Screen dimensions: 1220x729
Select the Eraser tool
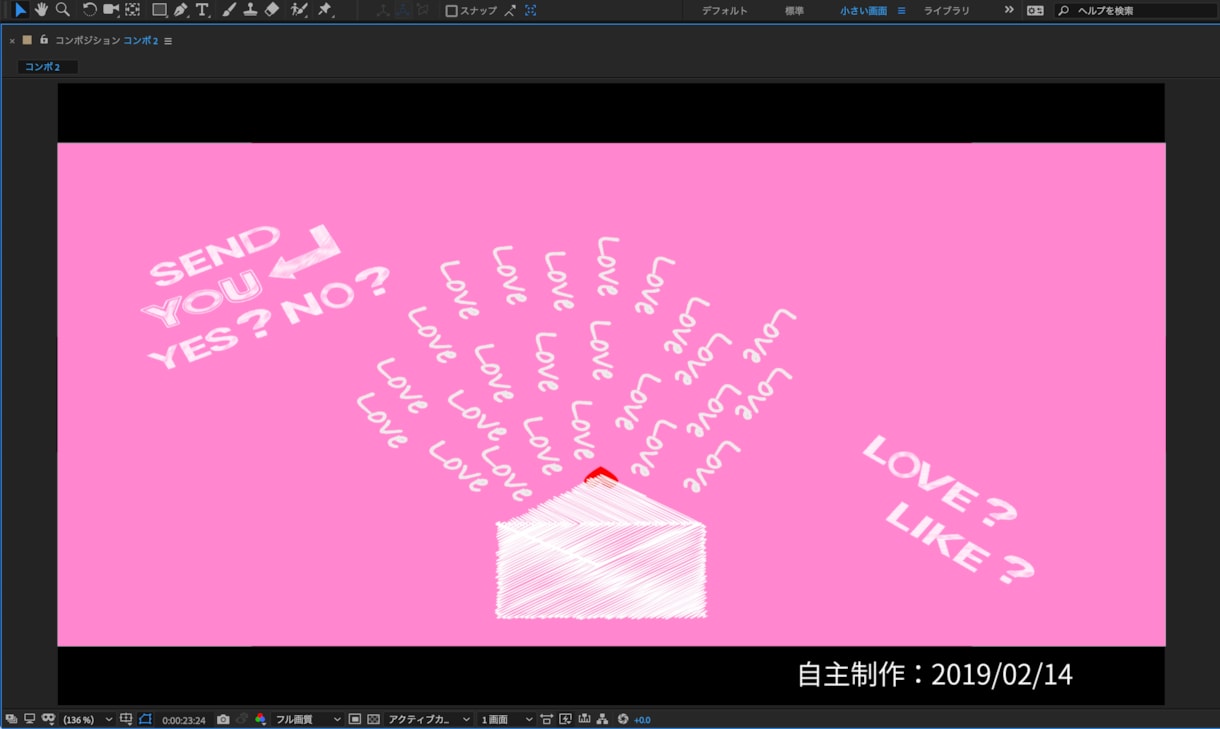272,10
